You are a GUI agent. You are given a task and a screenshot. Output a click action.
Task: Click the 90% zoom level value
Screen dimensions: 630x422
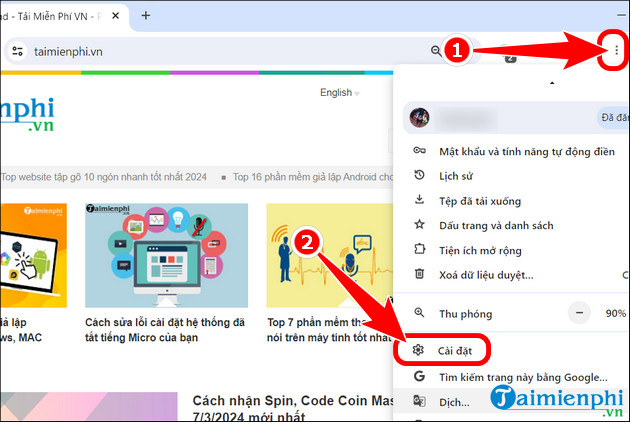pyautogui.click(x=616, y=313)
